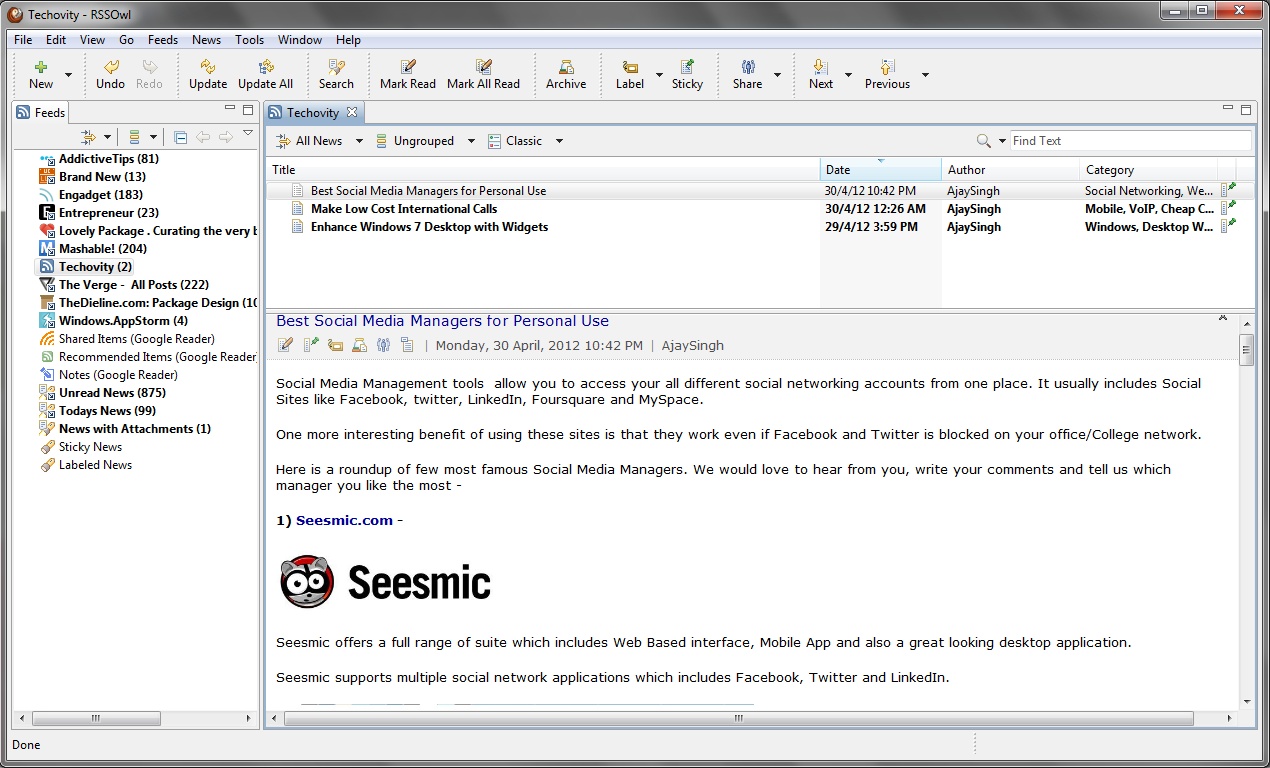Sort by the Title column header

tap(543, 169)
